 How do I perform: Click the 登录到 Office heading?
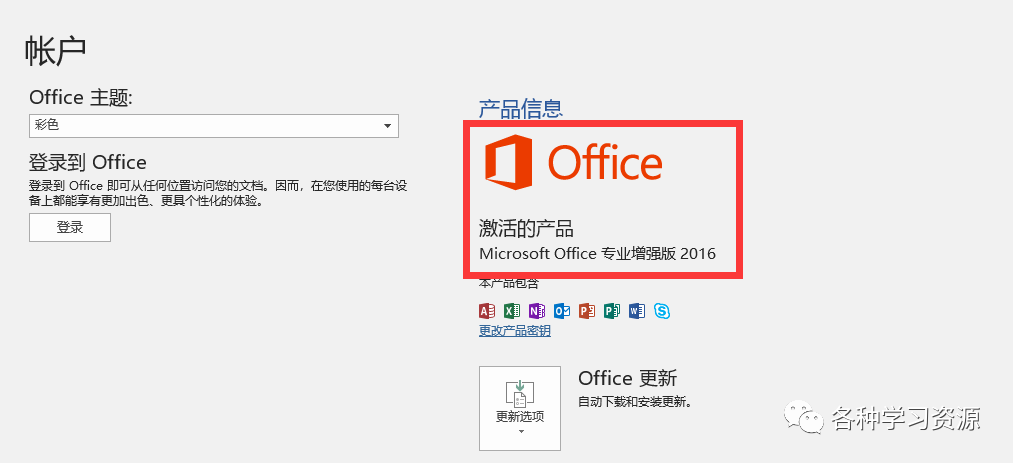point(88,161)
